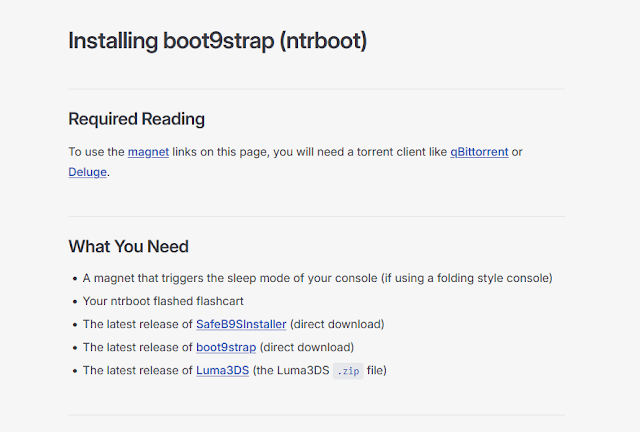Screen dimensions: 640x432
Task: Click '(direct download)' after boot9strap link
Action: pos(307,347)
